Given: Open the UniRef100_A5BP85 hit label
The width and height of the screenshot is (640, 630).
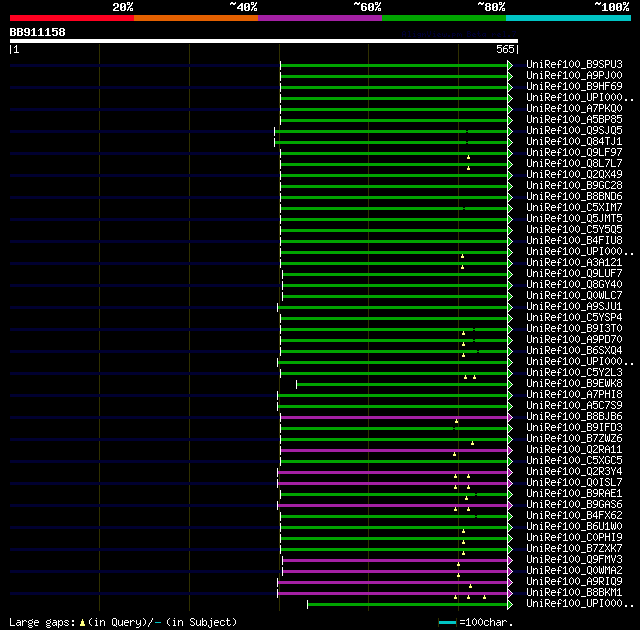Looking at the screenshot, I should [574, 120].
